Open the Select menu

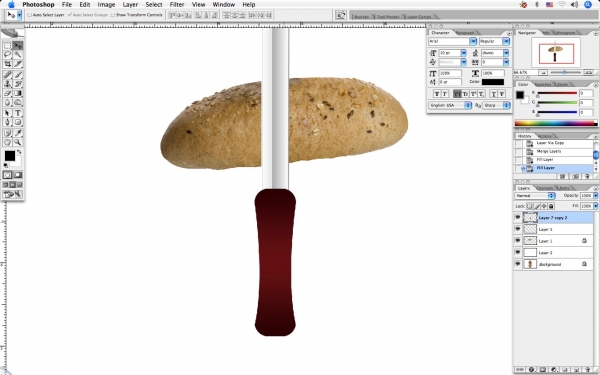coord(154,5)
